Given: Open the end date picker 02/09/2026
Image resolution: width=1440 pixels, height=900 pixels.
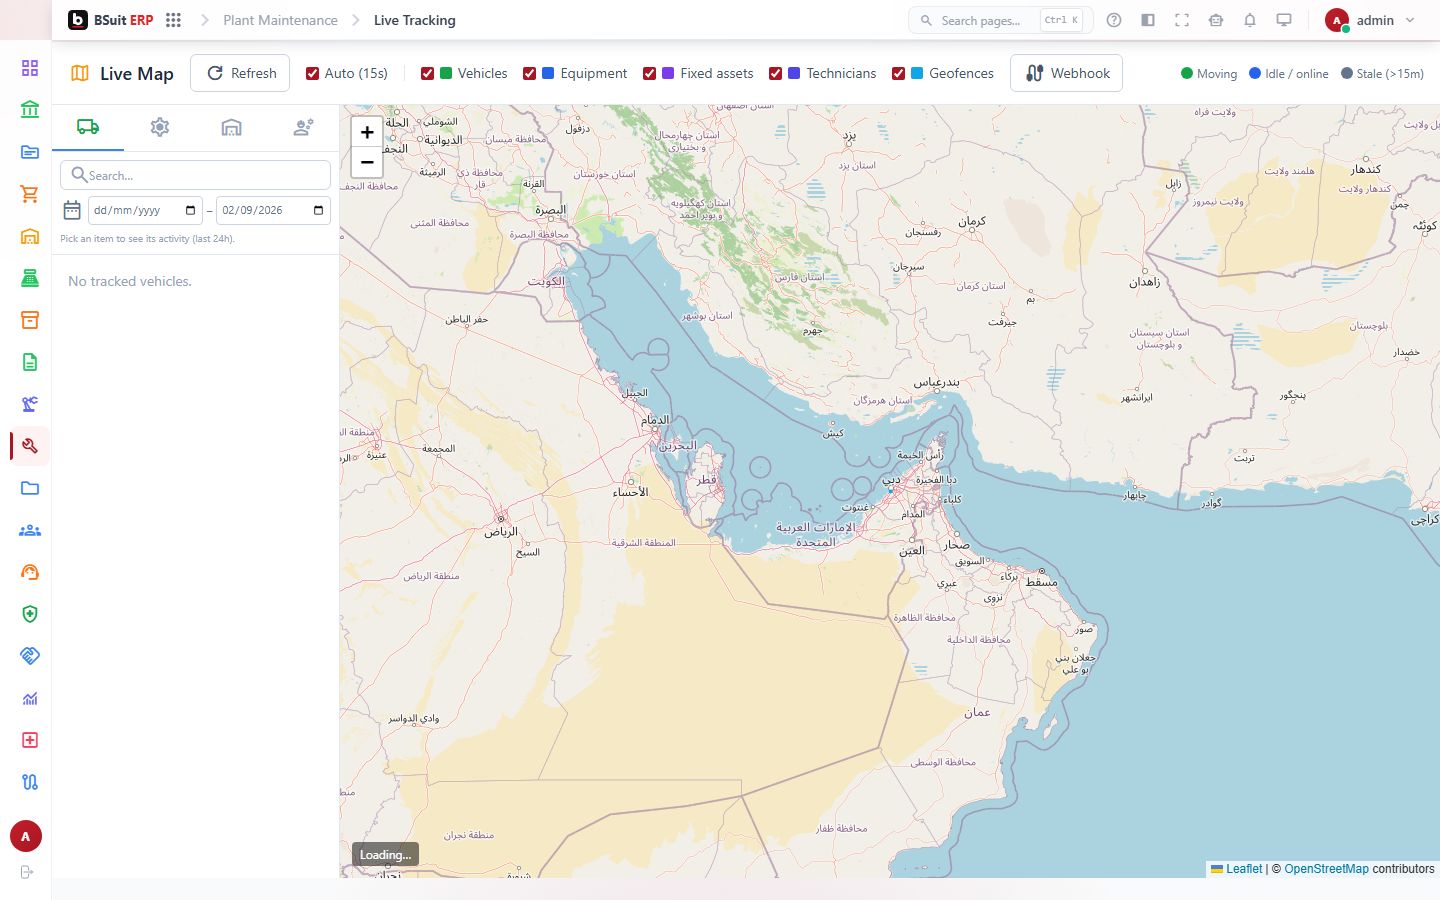Looking at the screenshot, I should (x=273, y=210).
